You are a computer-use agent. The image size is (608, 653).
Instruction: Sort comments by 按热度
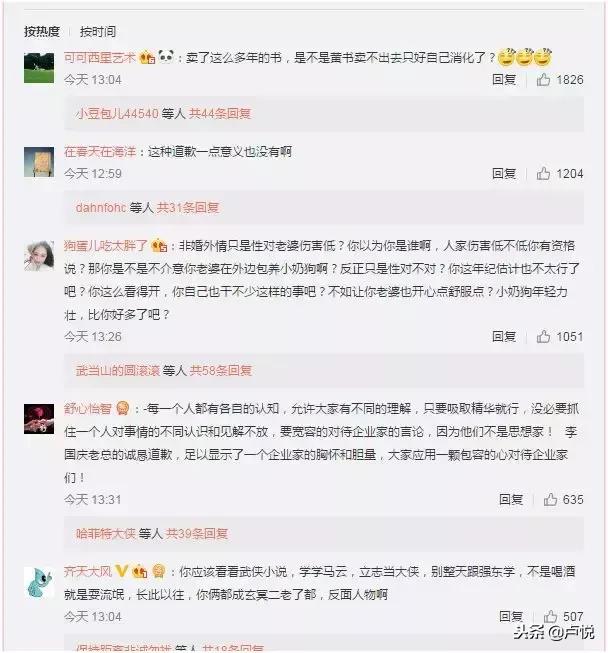(x=42, y=31)
